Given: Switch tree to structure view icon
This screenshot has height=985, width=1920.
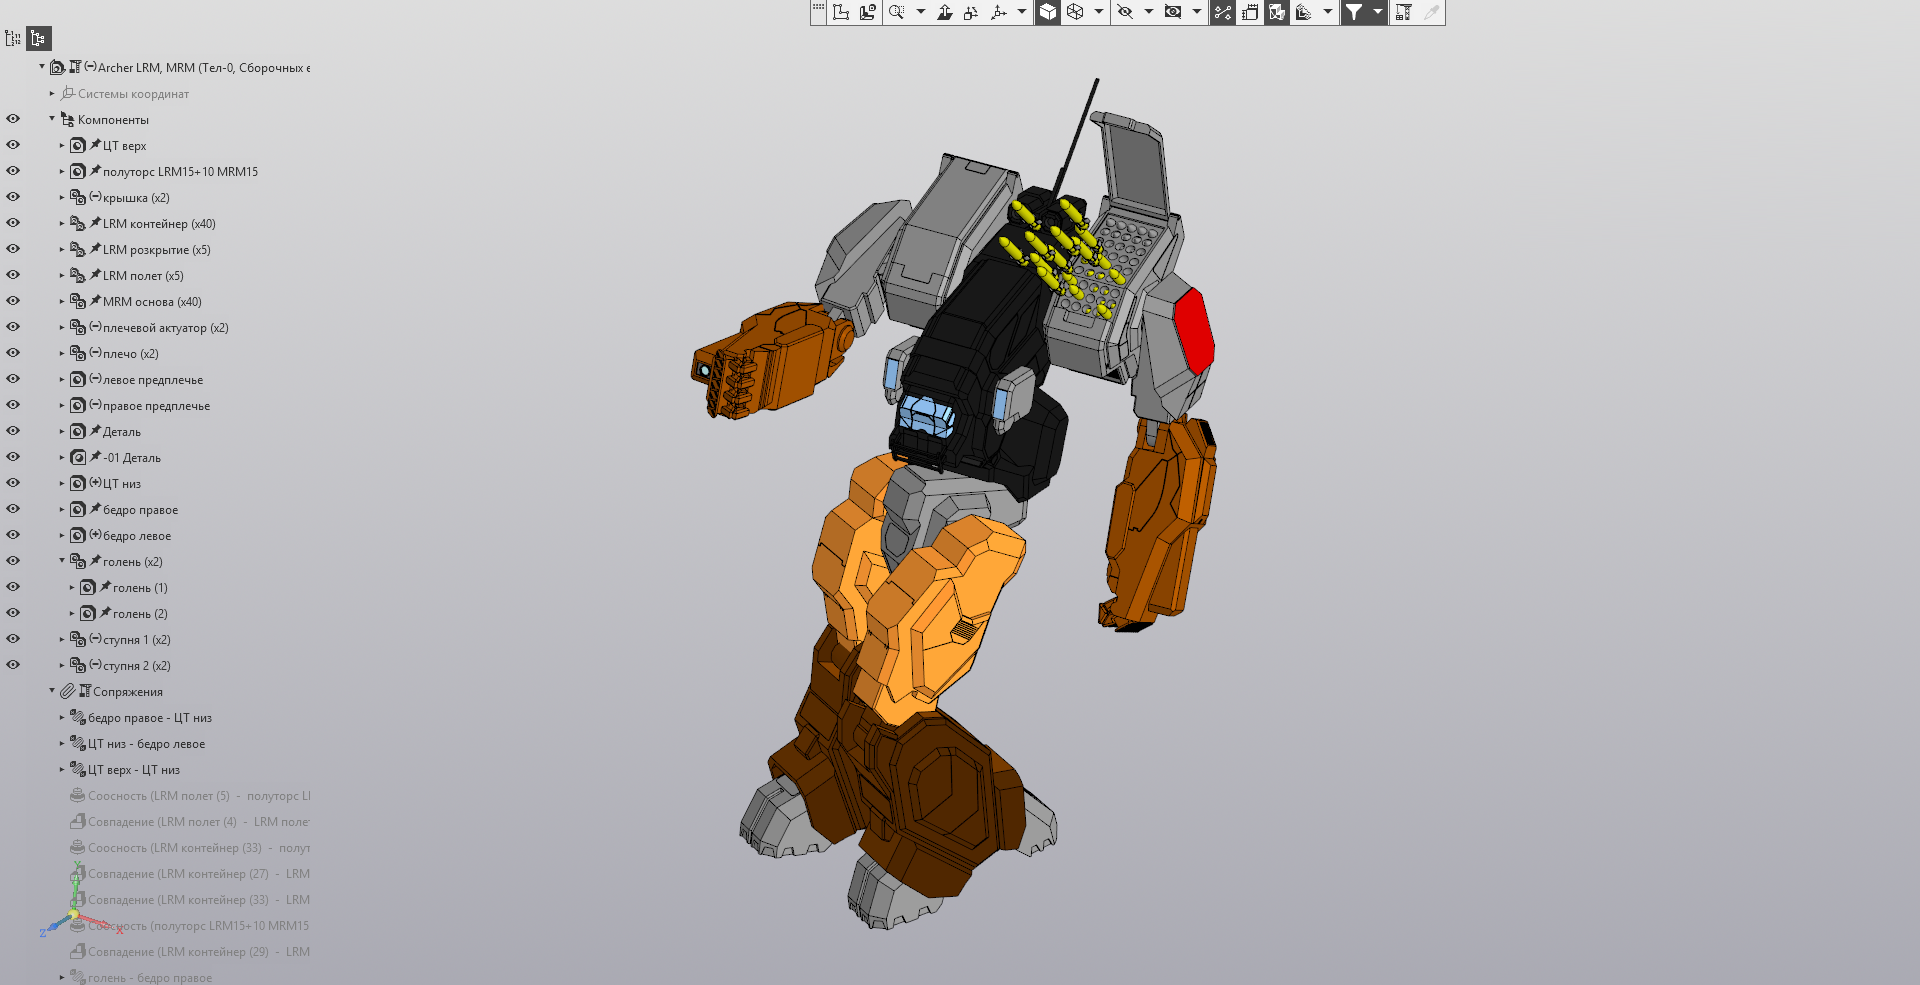Looking at the screenshot, I should pyautogui.click(x=38, y=38).
